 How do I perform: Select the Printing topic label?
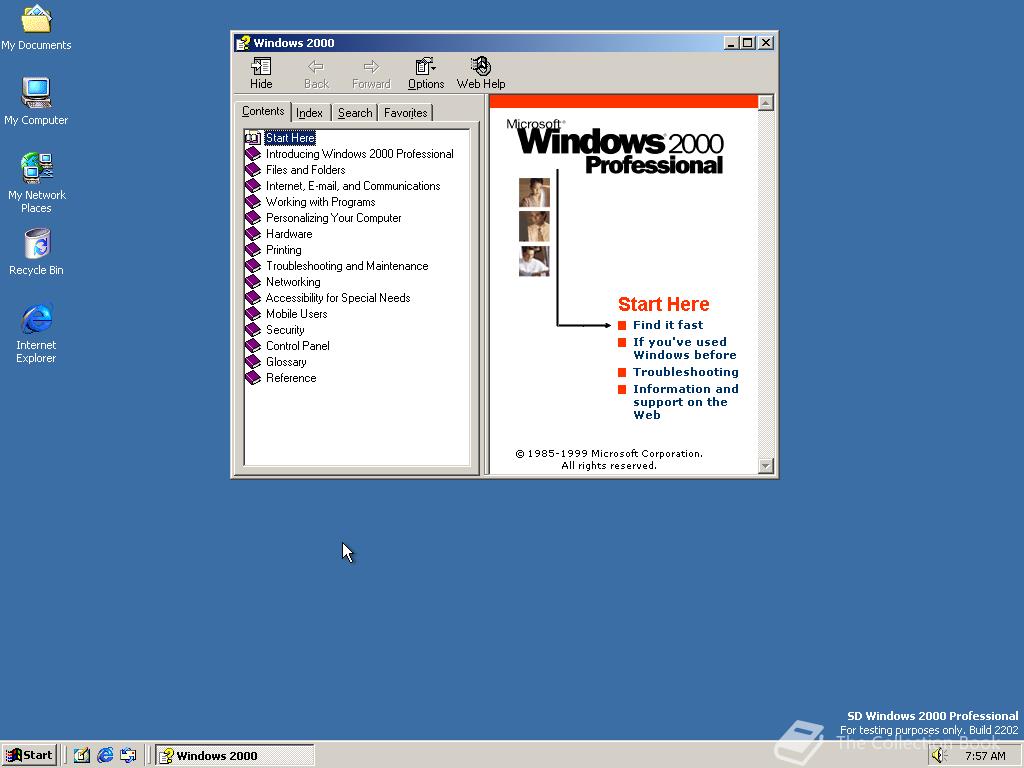pos(283,250)
